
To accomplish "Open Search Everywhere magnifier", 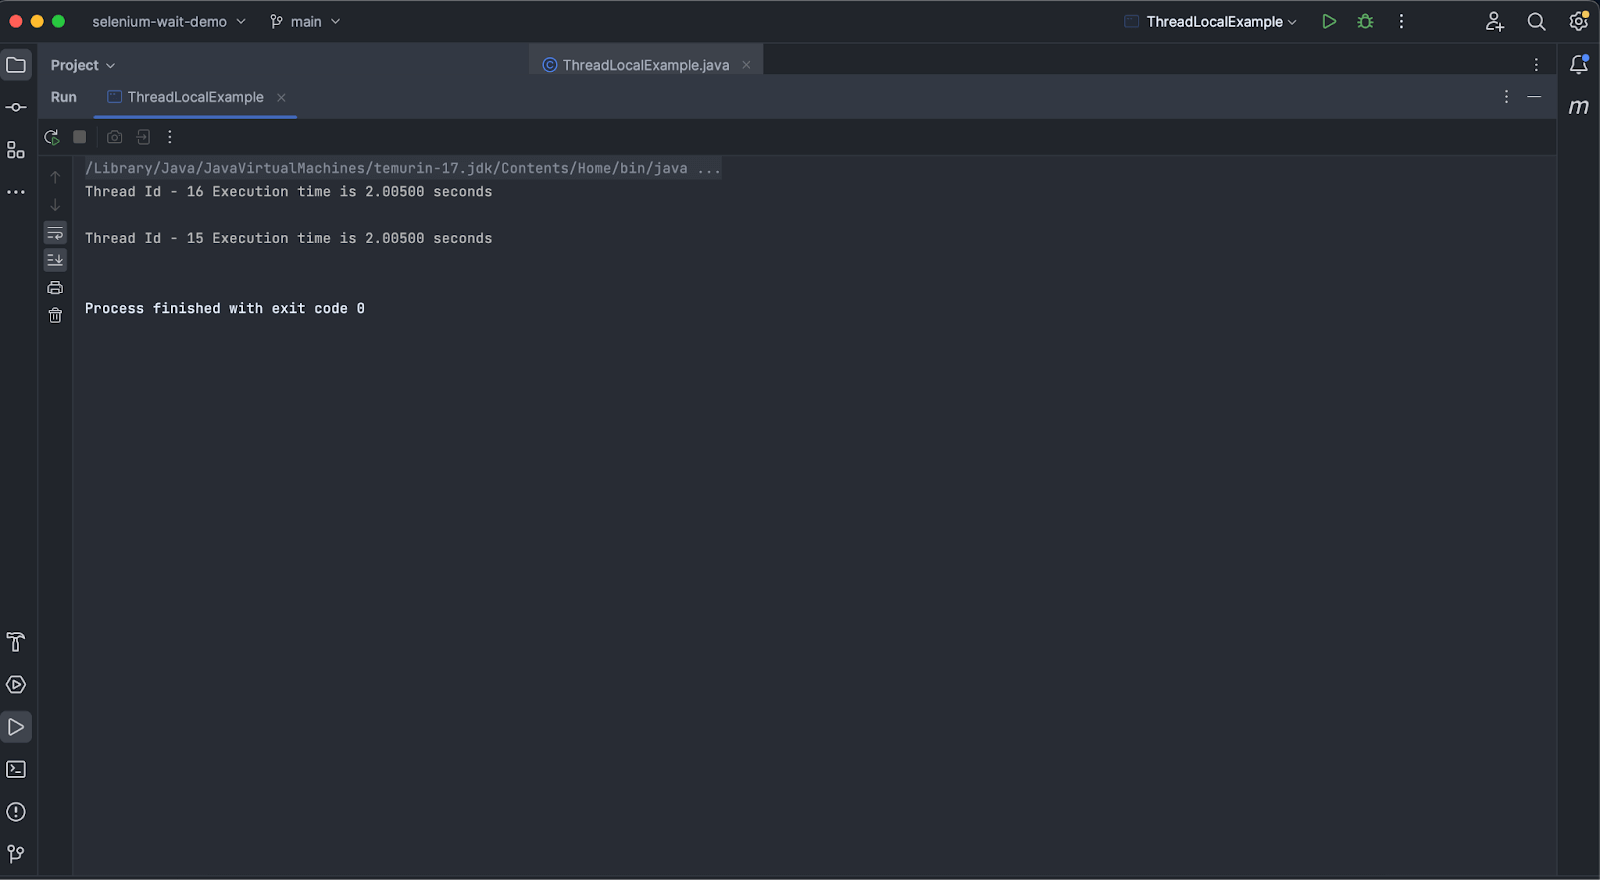I will point(1536,21).
